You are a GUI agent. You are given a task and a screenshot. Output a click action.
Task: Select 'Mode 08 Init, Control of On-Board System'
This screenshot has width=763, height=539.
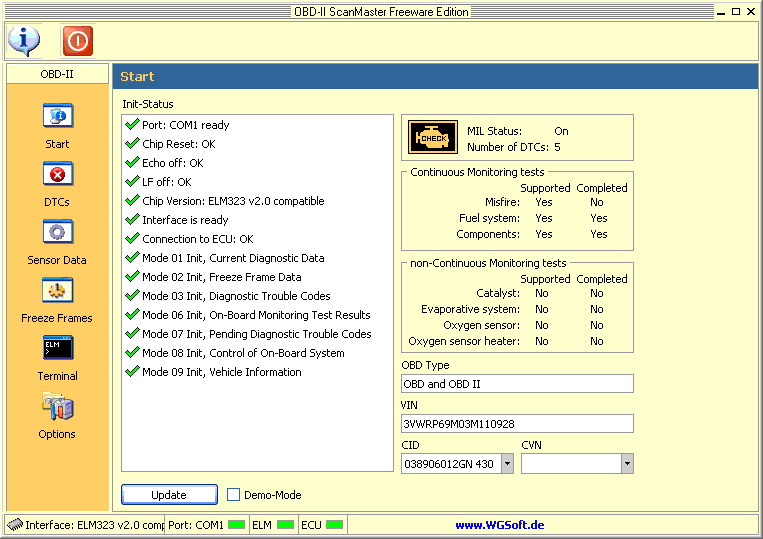coord(243,353)
